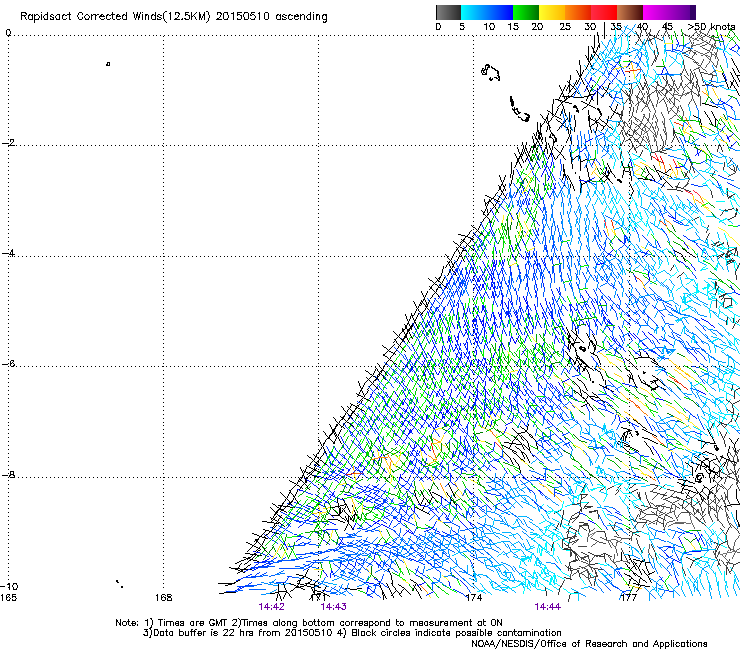
Task: Click the longitude label '168'
Action: point(163,598)
